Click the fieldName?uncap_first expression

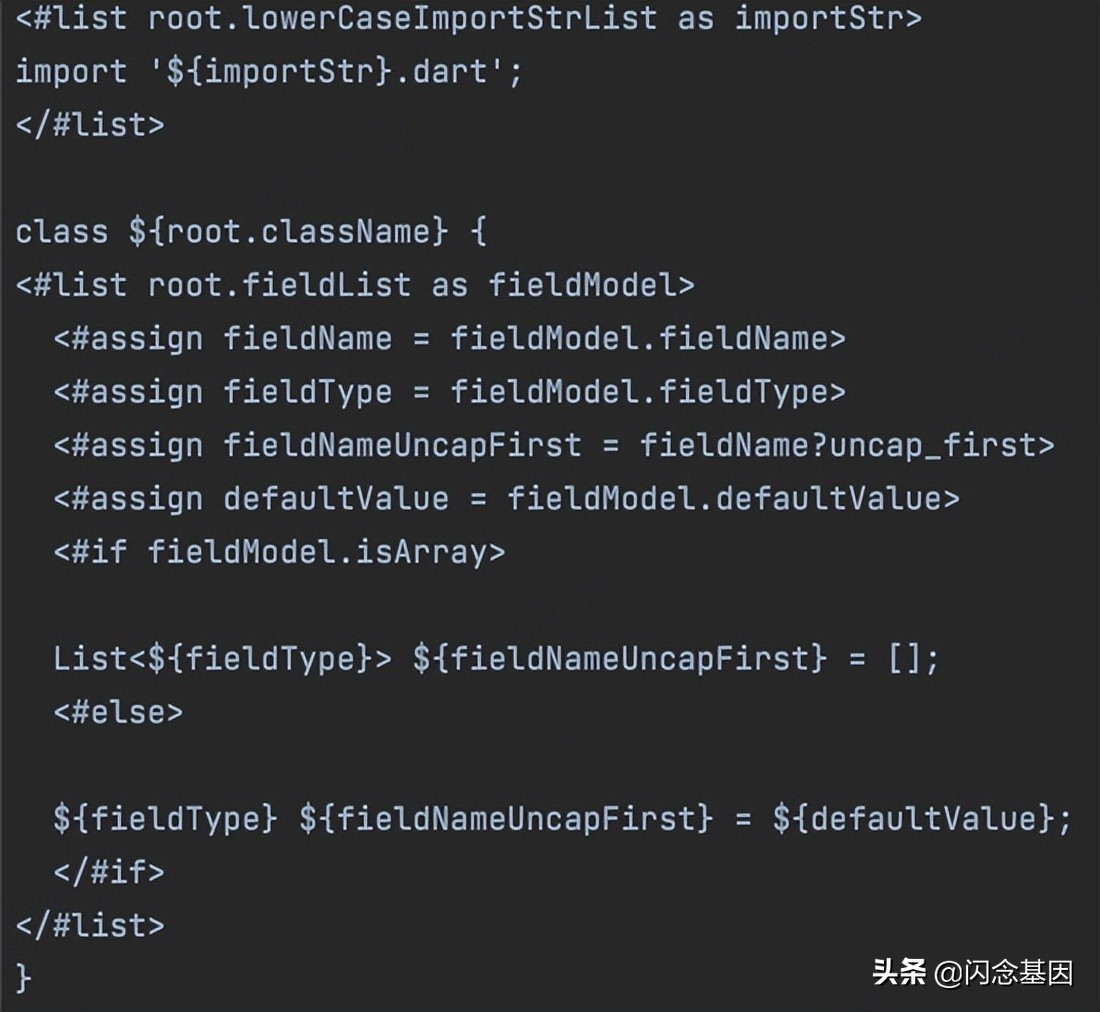coord(838,445)
